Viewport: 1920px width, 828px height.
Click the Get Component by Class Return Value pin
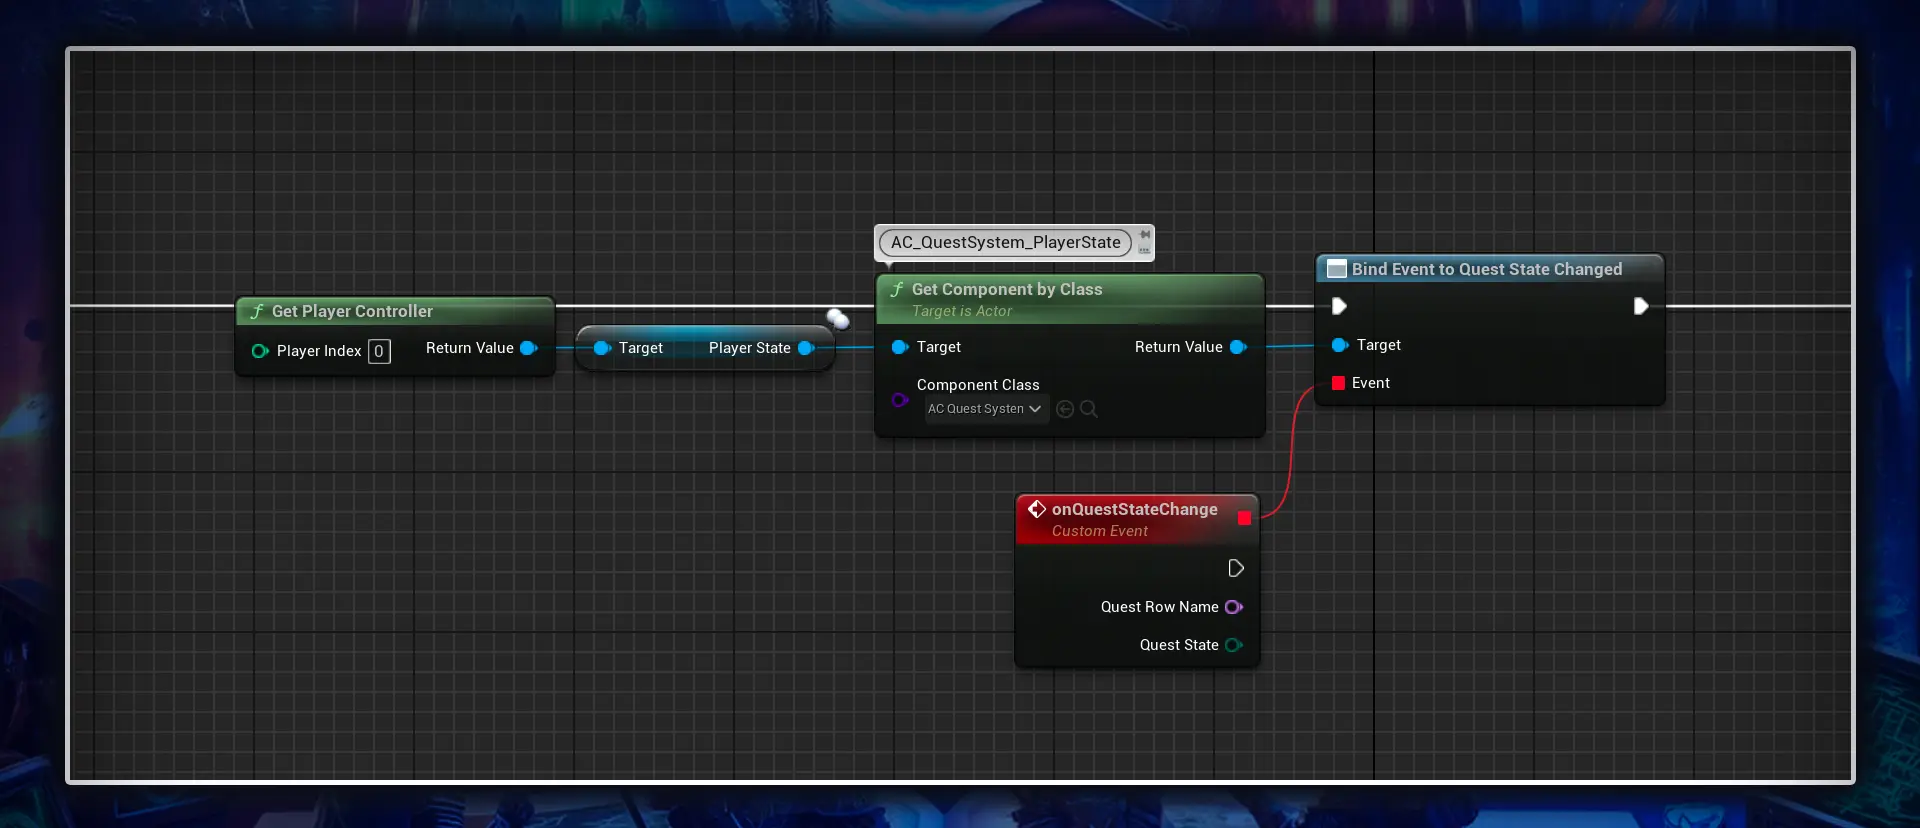coord(1238,347)
